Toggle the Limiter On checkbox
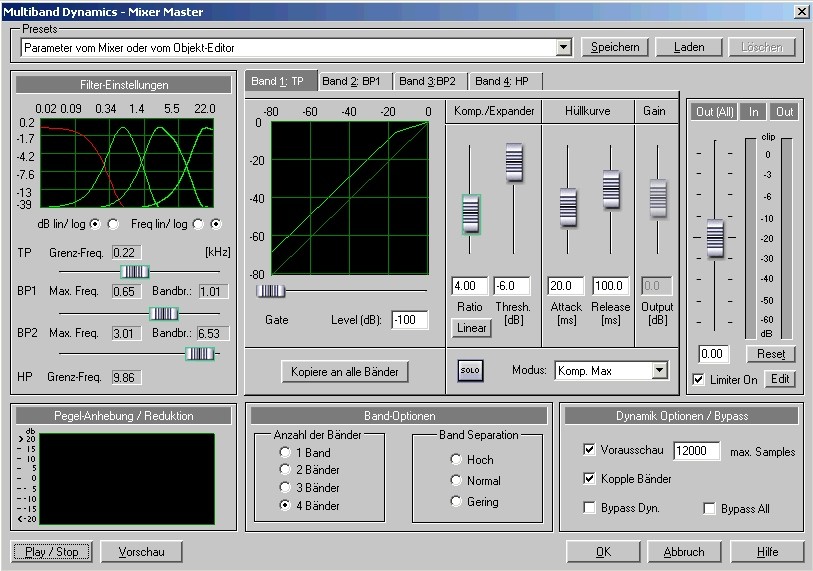 [x=698, y=380]
